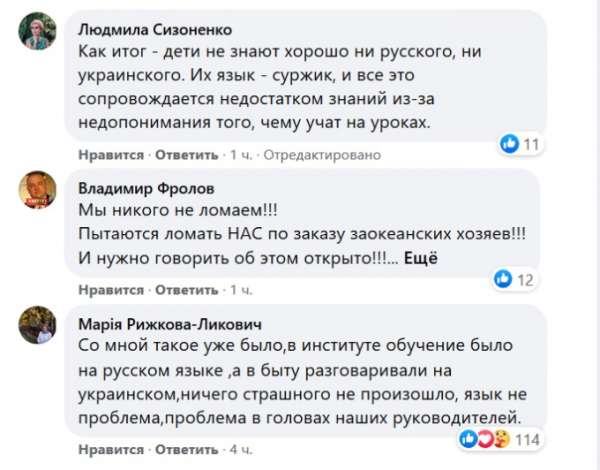Click 1 ч. timestamp on Владимир's comment
Screen dimensions: 600x470
241,290
